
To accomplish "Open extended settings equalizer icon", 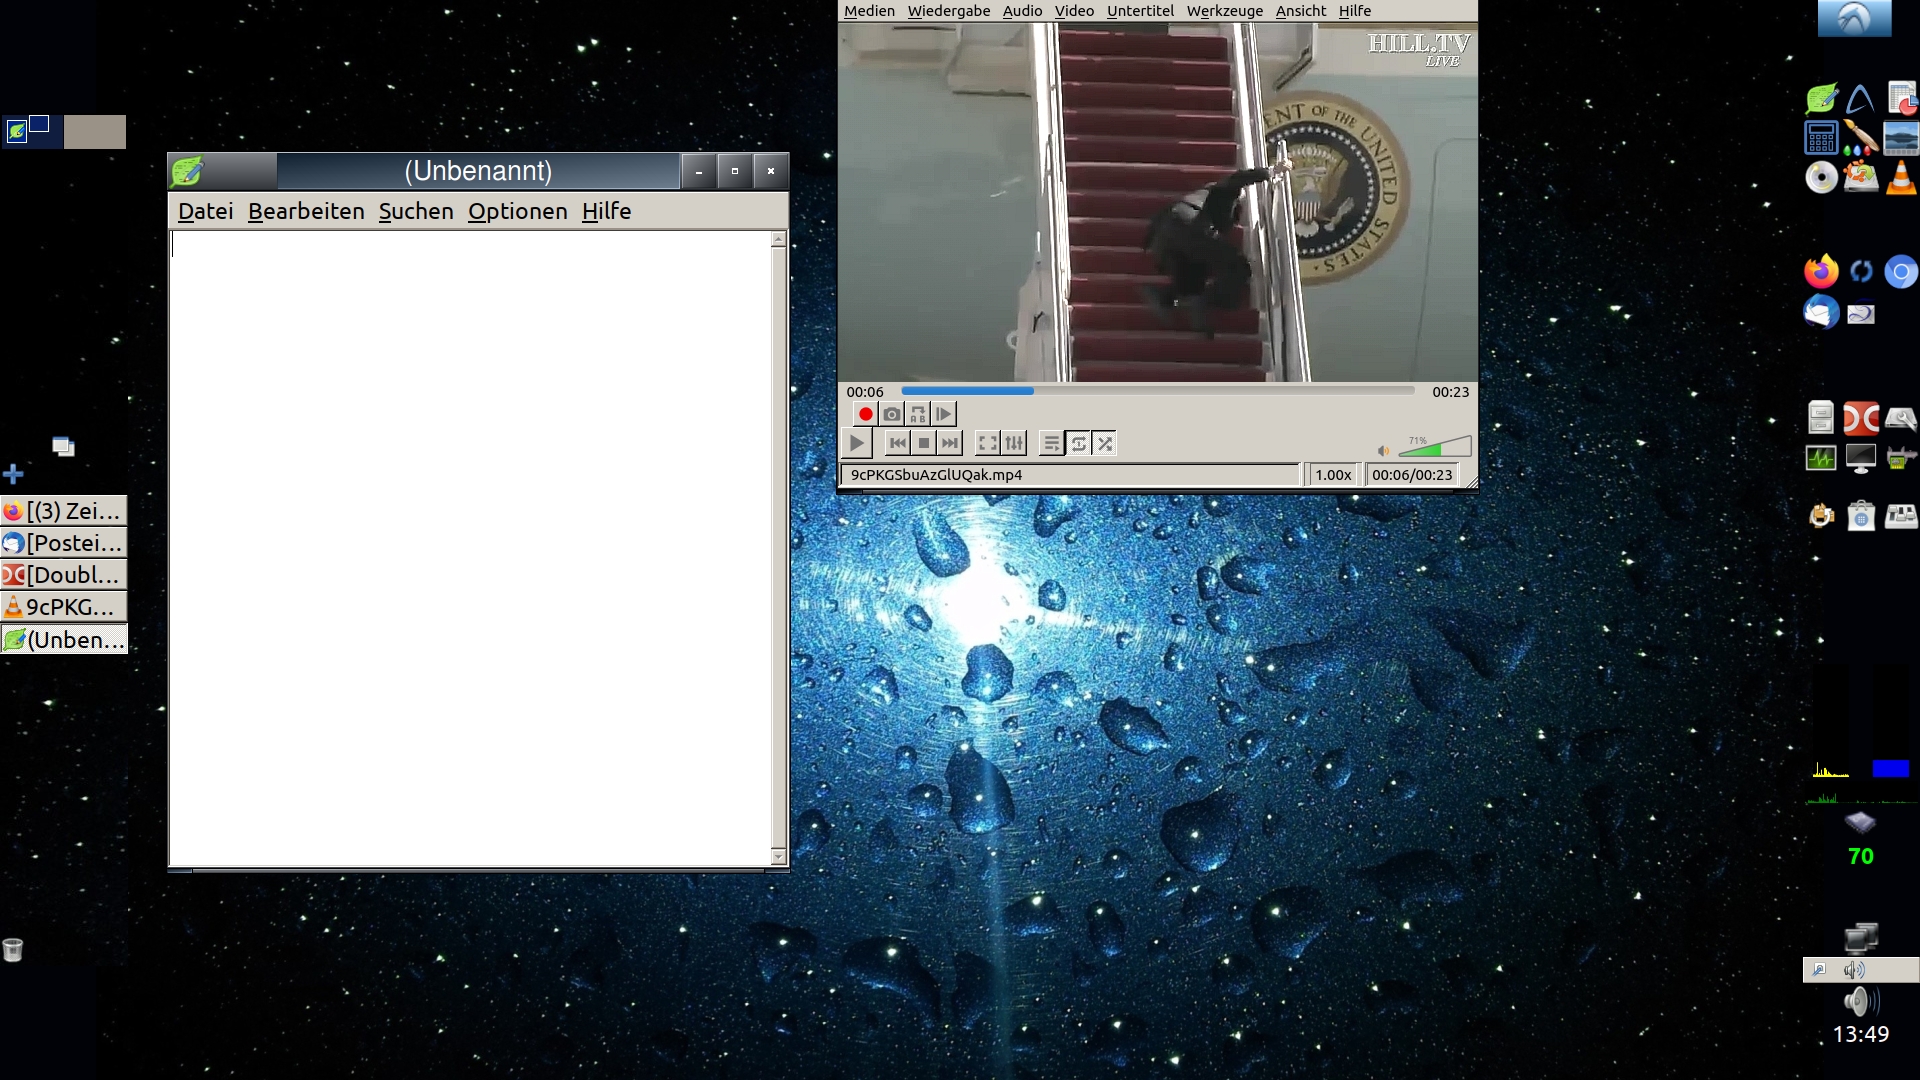I will pos(1014,443).
